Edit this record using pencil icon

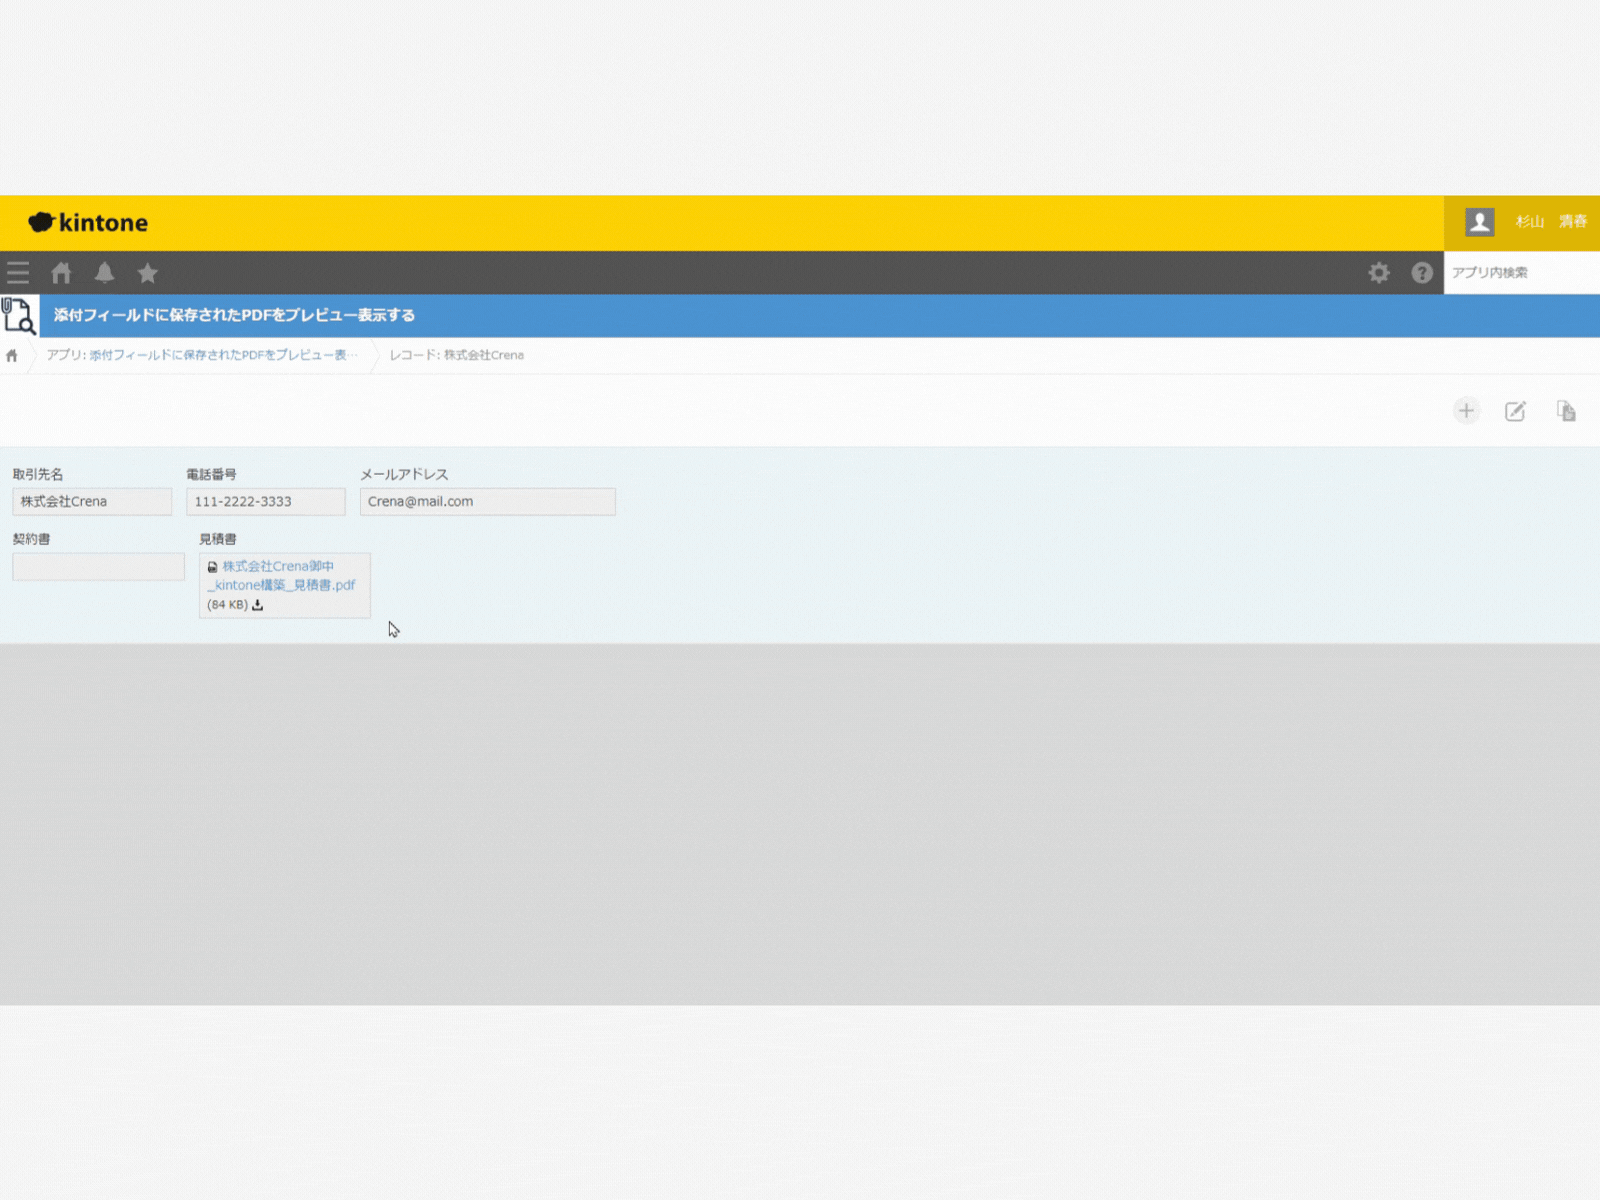(x=1516, y=411)
